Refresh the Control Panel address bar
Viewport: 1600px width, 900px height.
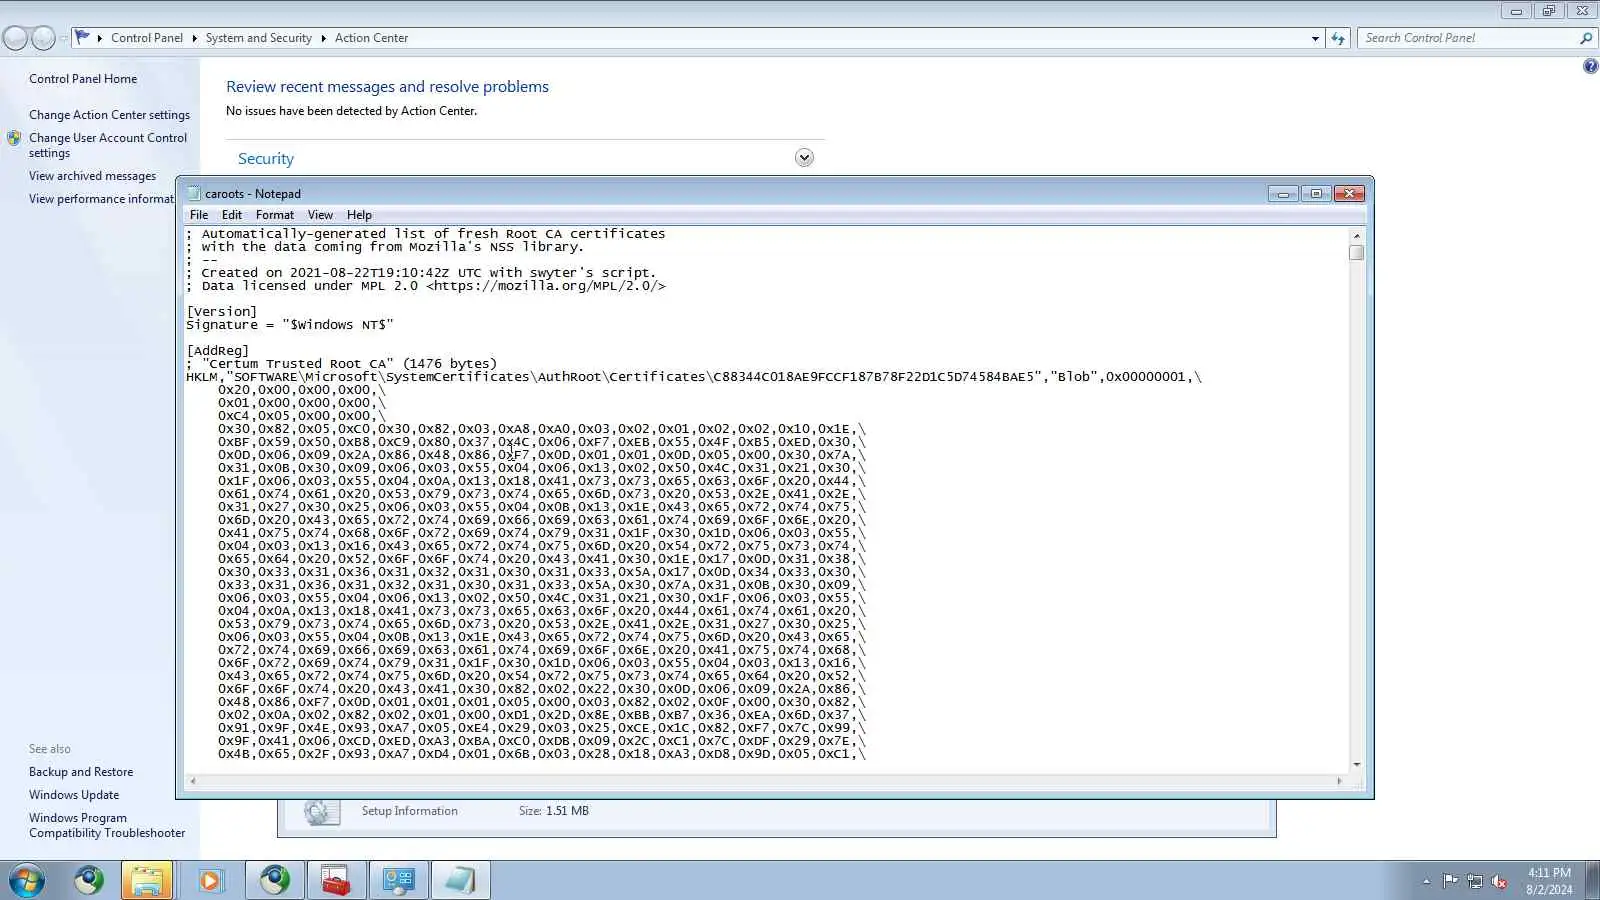pos(1338,38)
